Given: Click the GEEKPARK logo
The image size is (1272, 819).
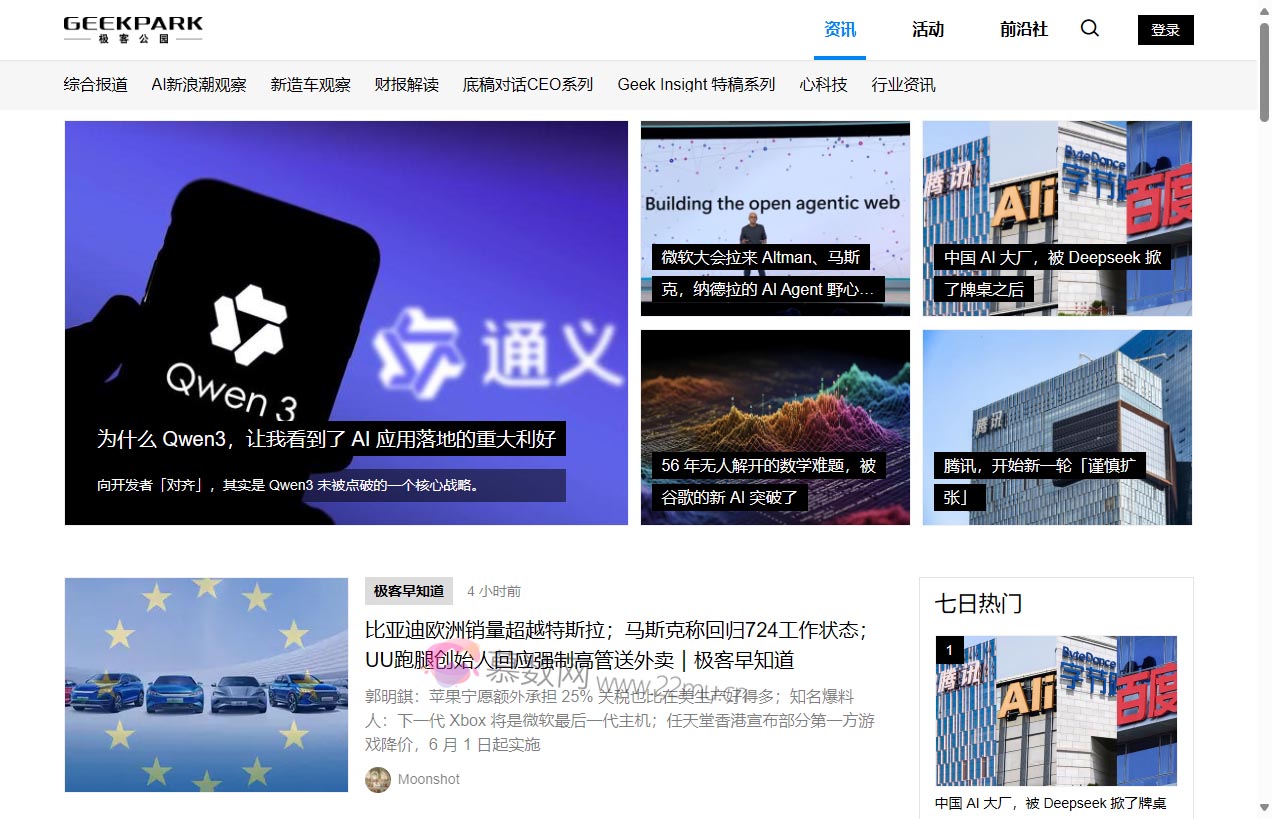Looking at the screenshot, I should point(132,29).
